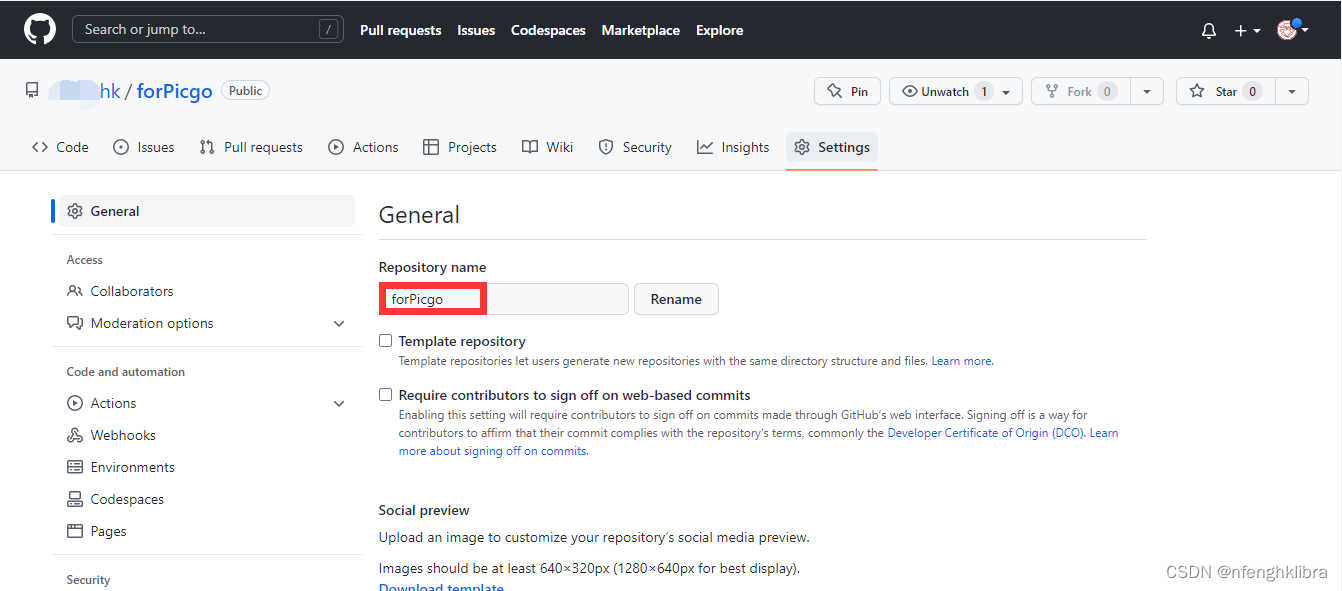Switch to the Code tab
Viewport: 1342px width, 591px height.
coord(60,147)
